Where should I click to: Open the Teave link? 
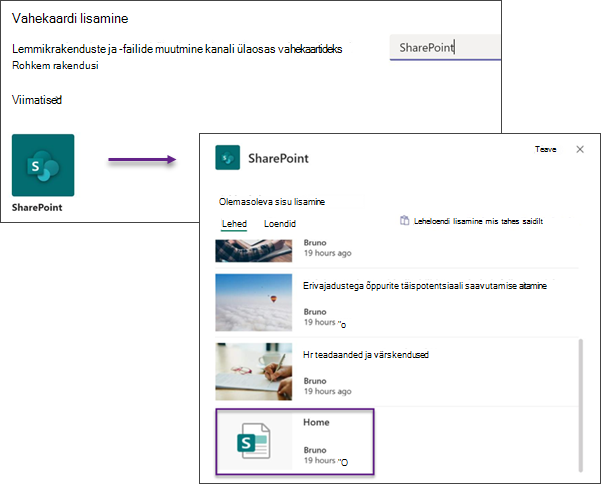click(545, 149)
